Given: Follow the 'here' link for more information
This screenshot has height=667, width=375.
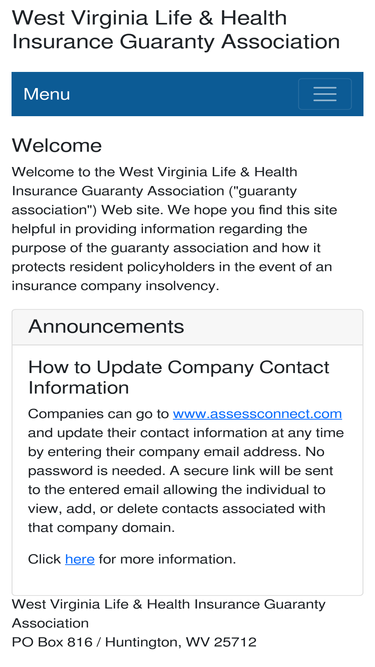Looking at the screenshot, I should point(80,559).
